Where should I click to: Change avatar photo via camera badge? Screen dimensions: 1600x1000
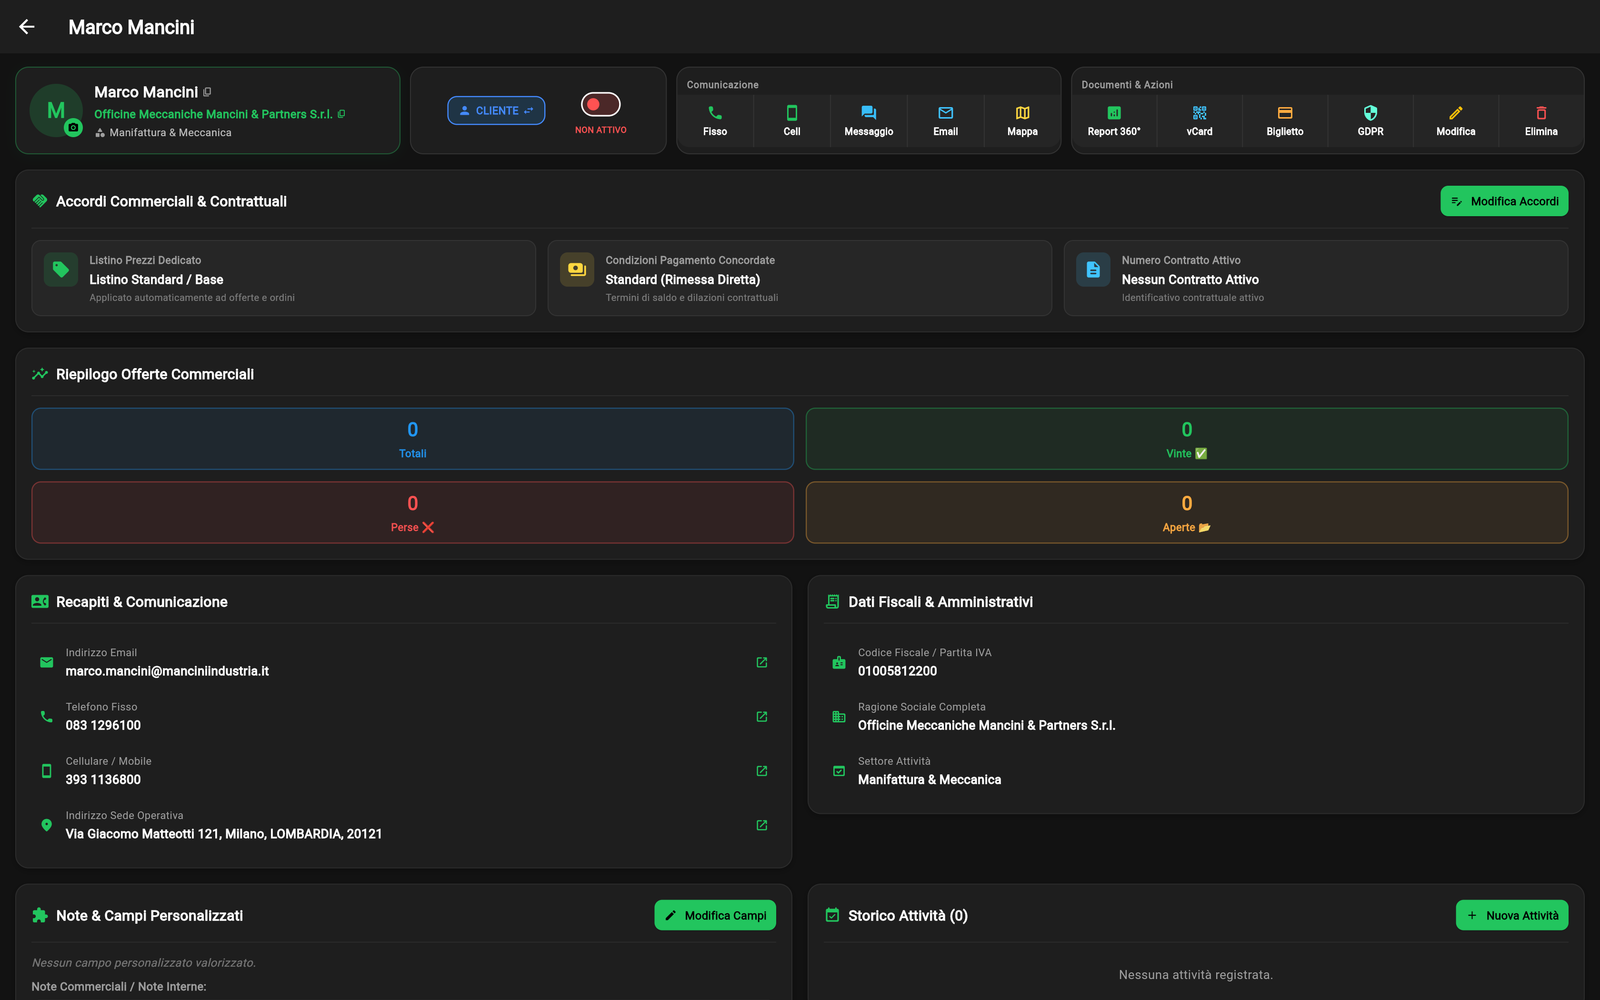[x=73, y=128]
